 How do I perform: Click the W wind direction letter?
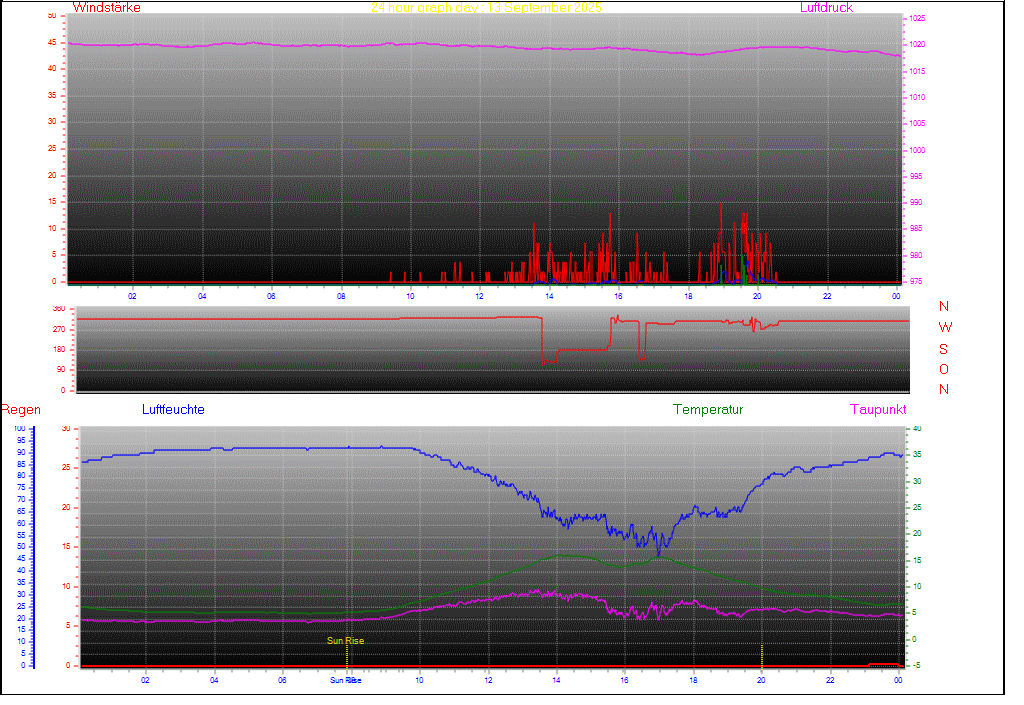pos(945,328)
